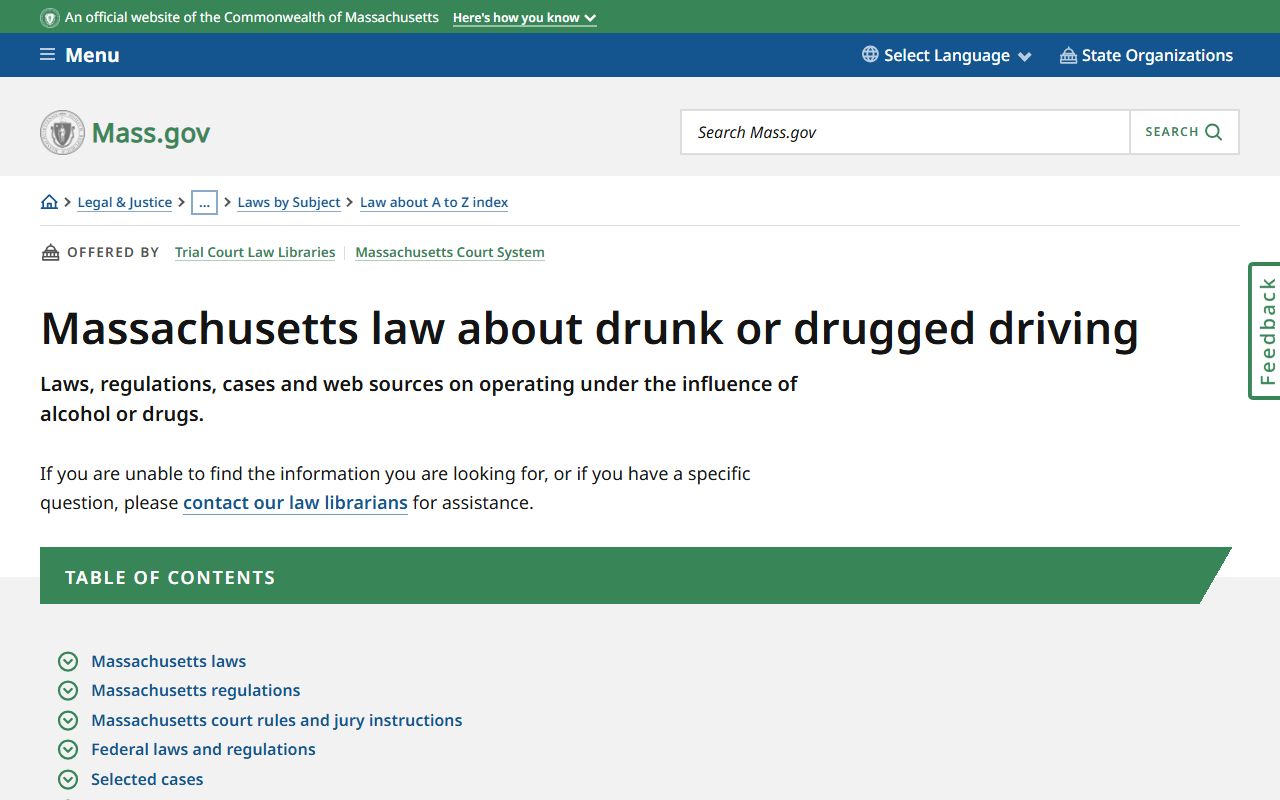Click chevron icon beside court rules and jury instructions
Screen dimensions: 1280x800
(x=68, y=720)
